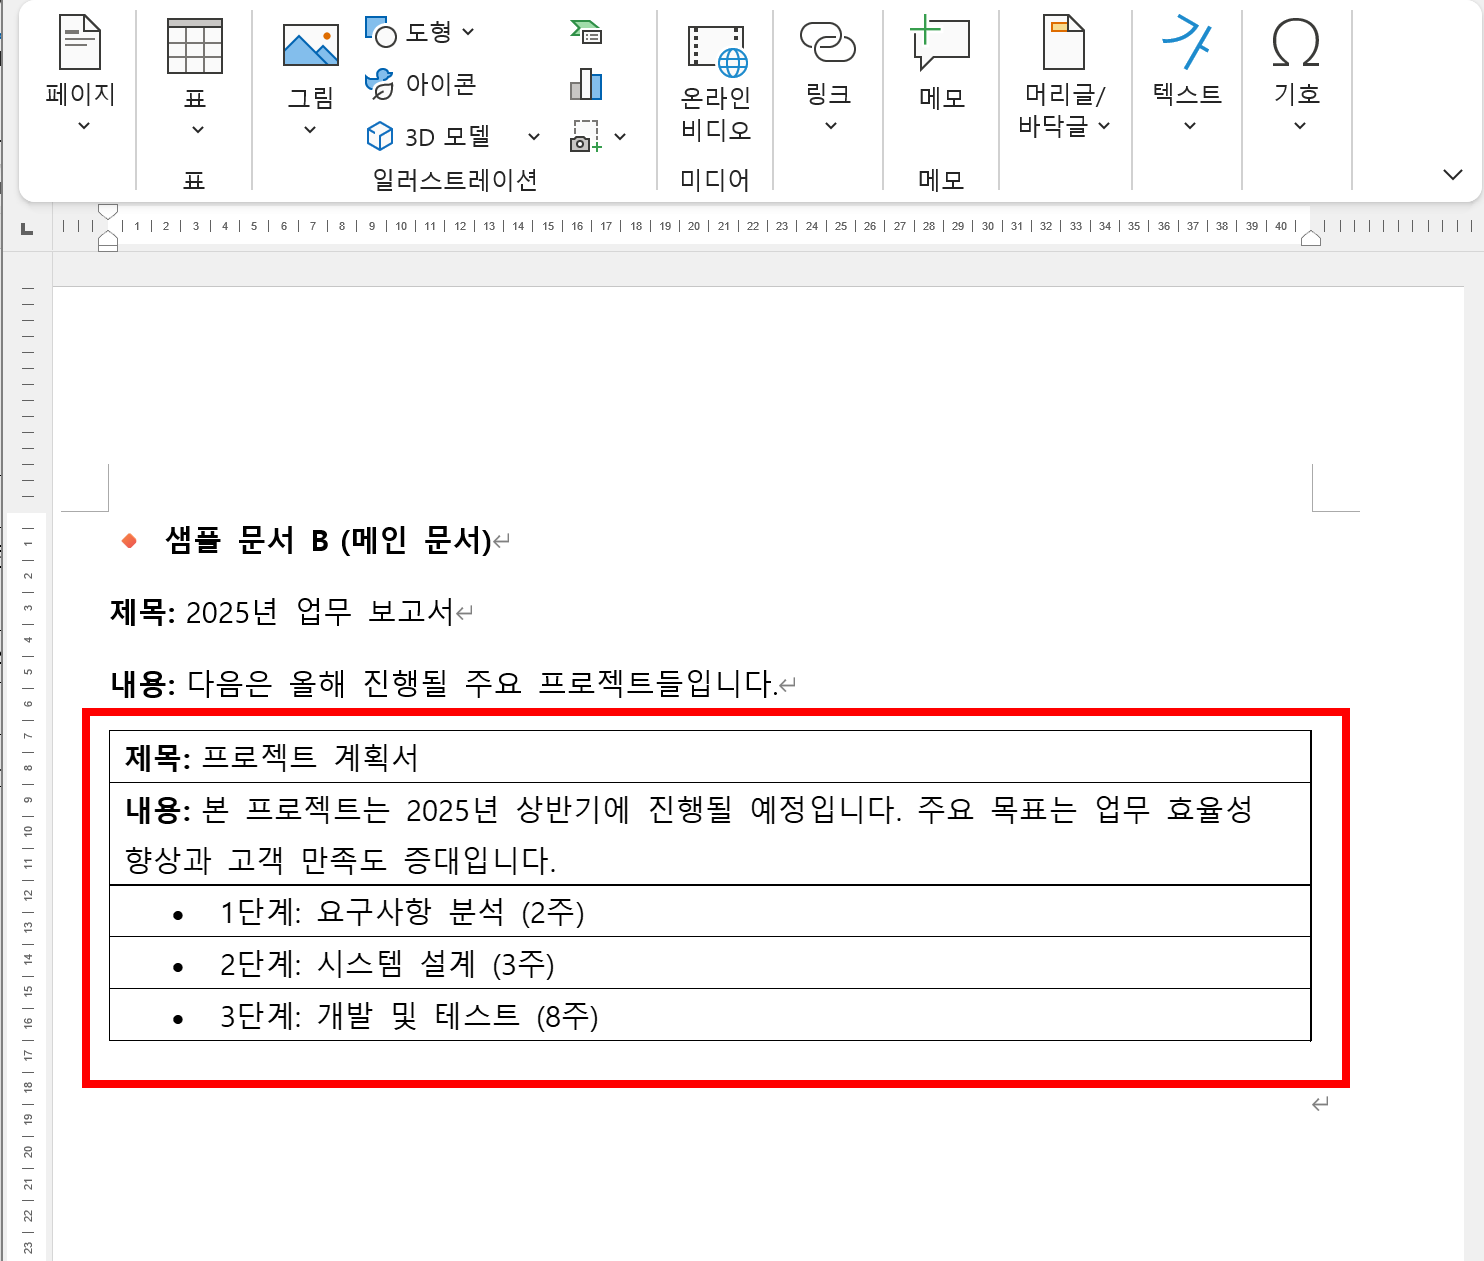Viewport: 1484px width, 1261px height.
Task: Open the 페이지 (Pages) menu icon
Action: [81, 42]
